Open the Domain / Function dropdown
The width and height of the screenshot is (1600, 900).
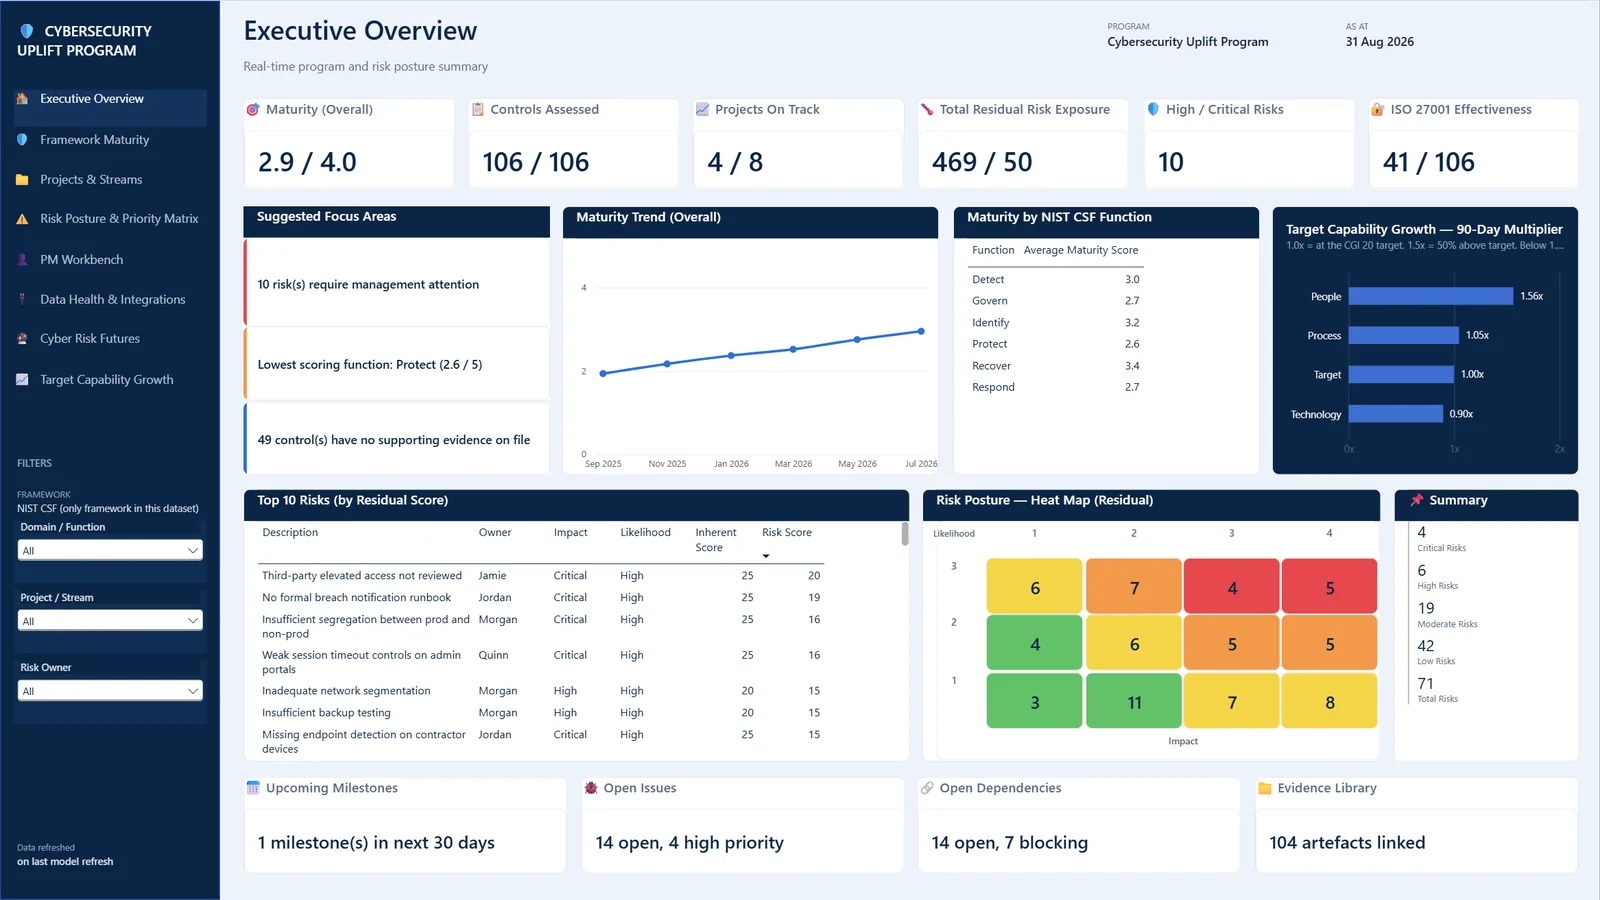tap(110, 550)
